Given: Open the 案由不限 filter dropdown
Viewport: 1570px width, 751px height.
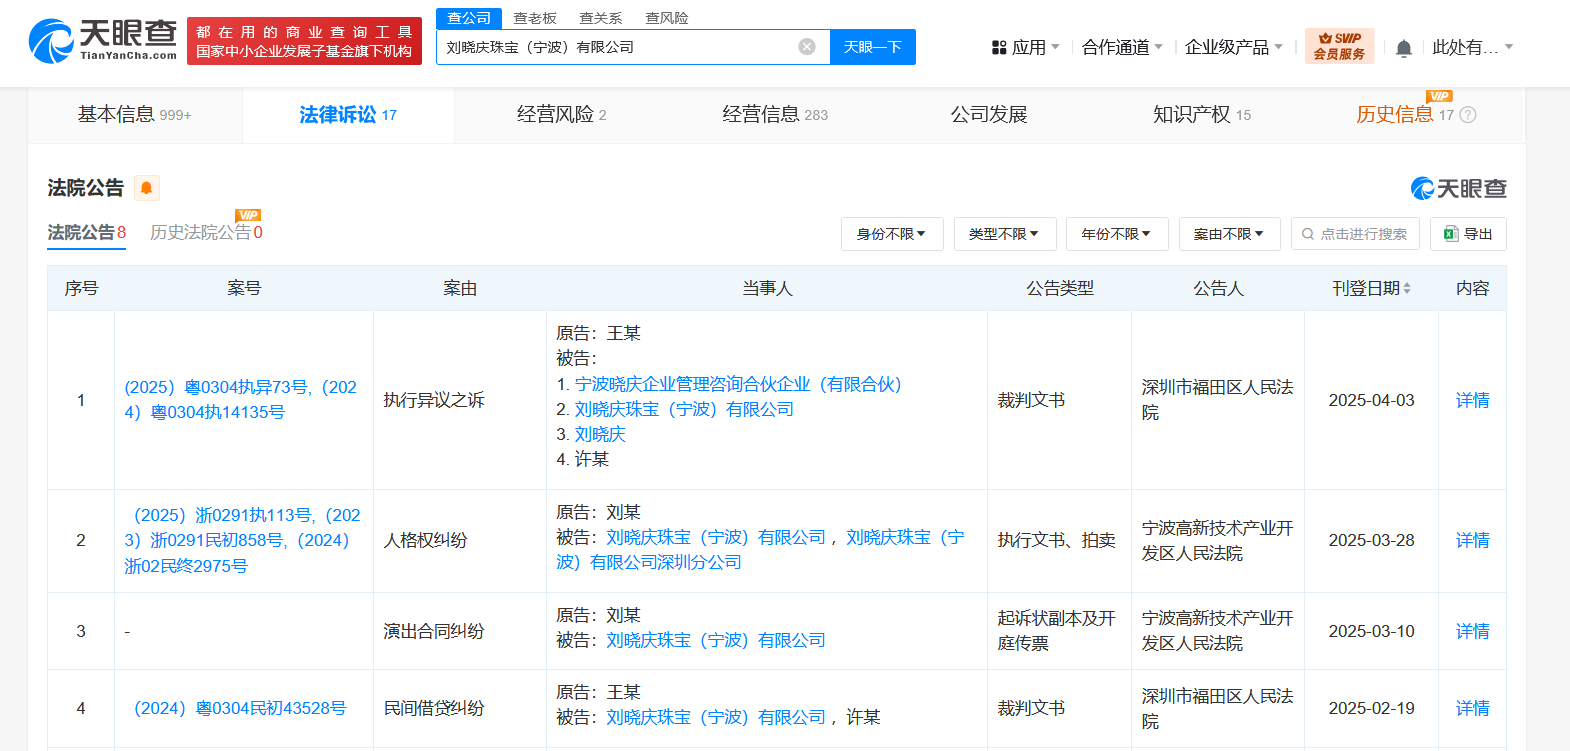Looking at the screenshot, I should click(x=1229, y=234).
